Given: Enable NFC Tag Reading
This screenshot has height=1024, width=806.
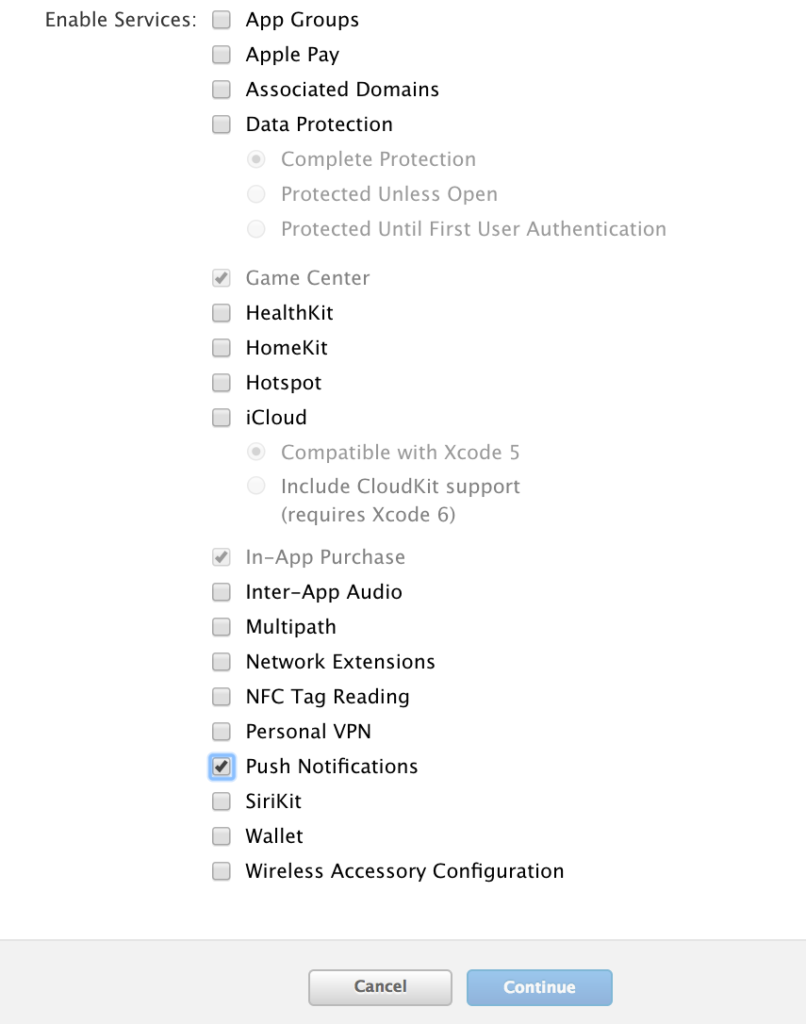Looking at the screenshot, I should tap(221, 697).
